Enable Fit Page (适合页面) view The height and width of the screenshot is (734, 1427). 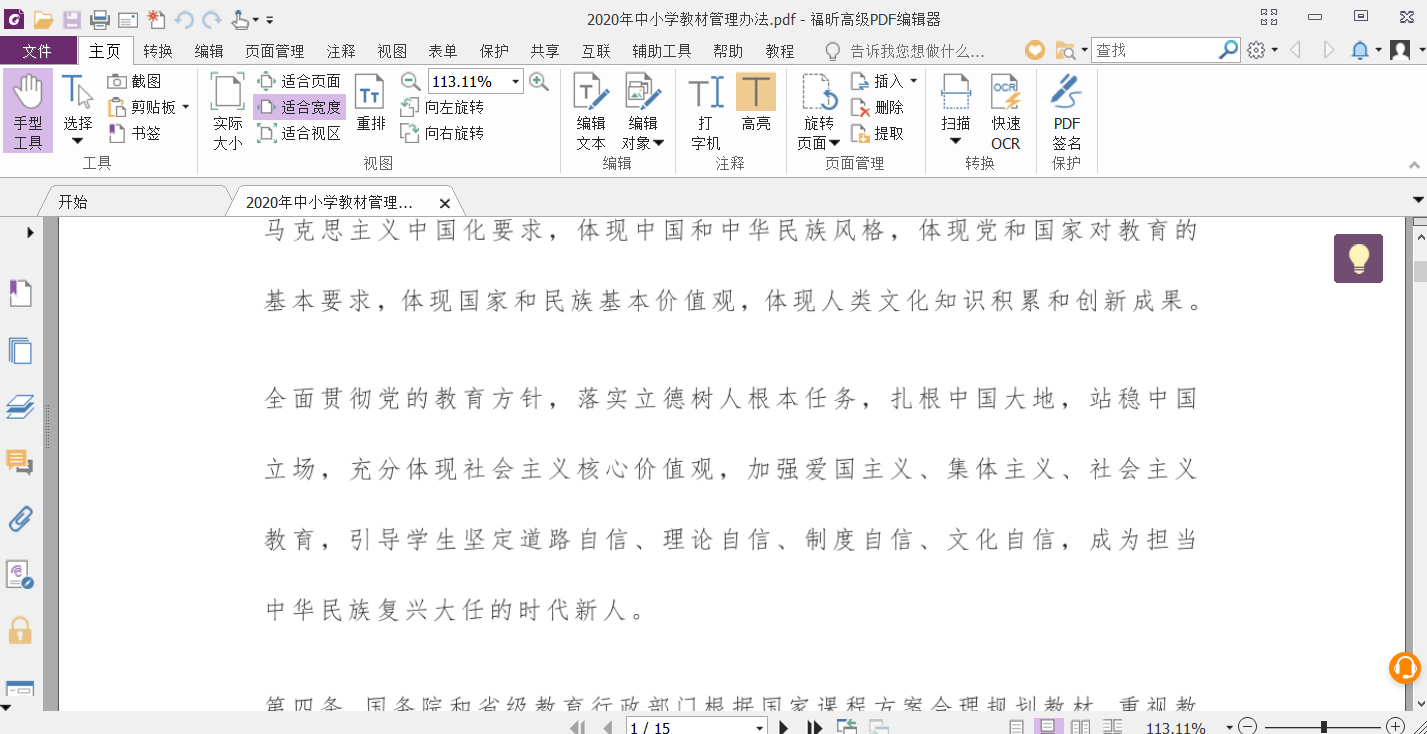pos(299,81)
